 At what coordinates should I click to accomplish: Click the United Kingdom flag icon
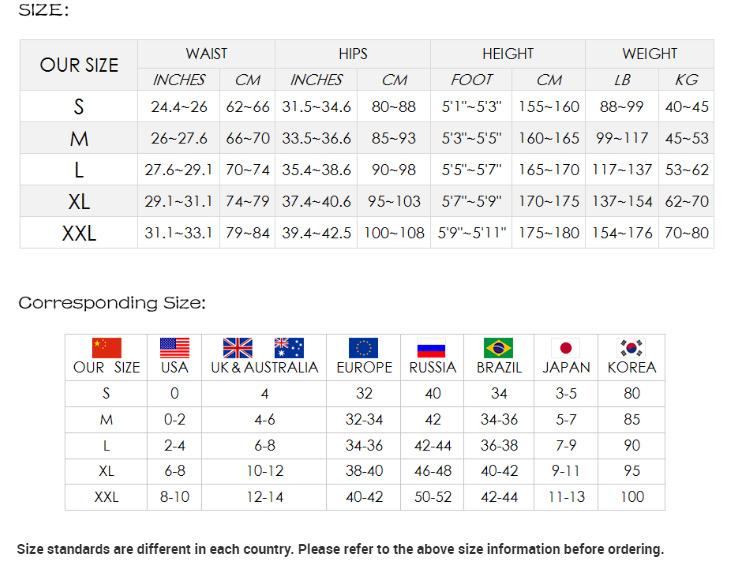(x=238, y=347)
